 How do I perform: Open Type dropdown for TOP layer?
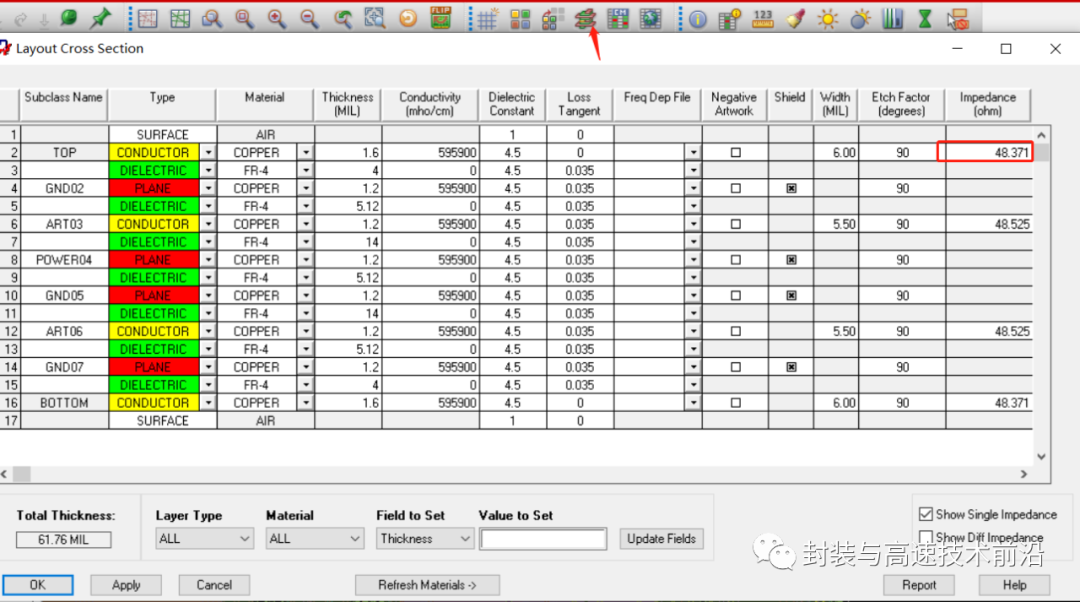(208, 152)
